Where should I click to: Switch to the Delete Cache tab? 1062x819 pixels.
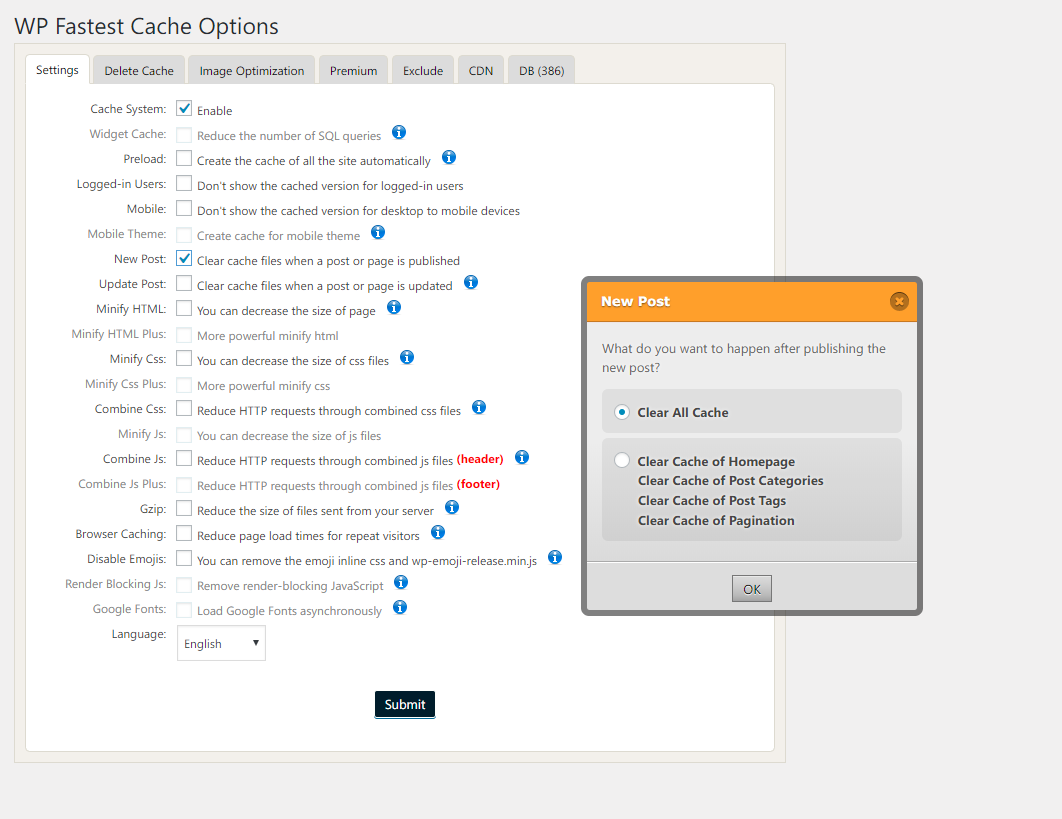point(139,70)
